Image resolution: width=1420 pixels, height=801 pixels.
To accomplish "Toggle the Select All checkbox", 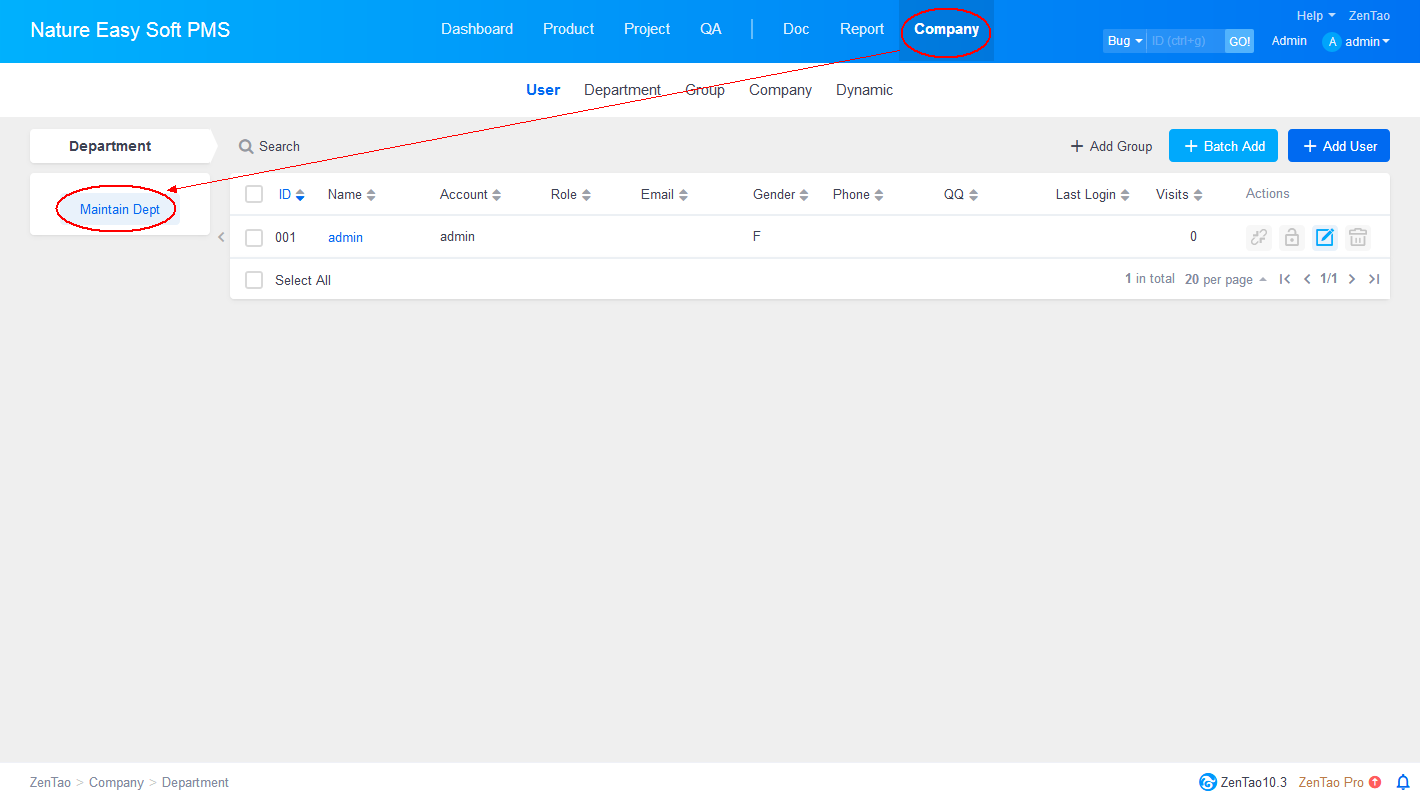I will click(x=254, y=280).
